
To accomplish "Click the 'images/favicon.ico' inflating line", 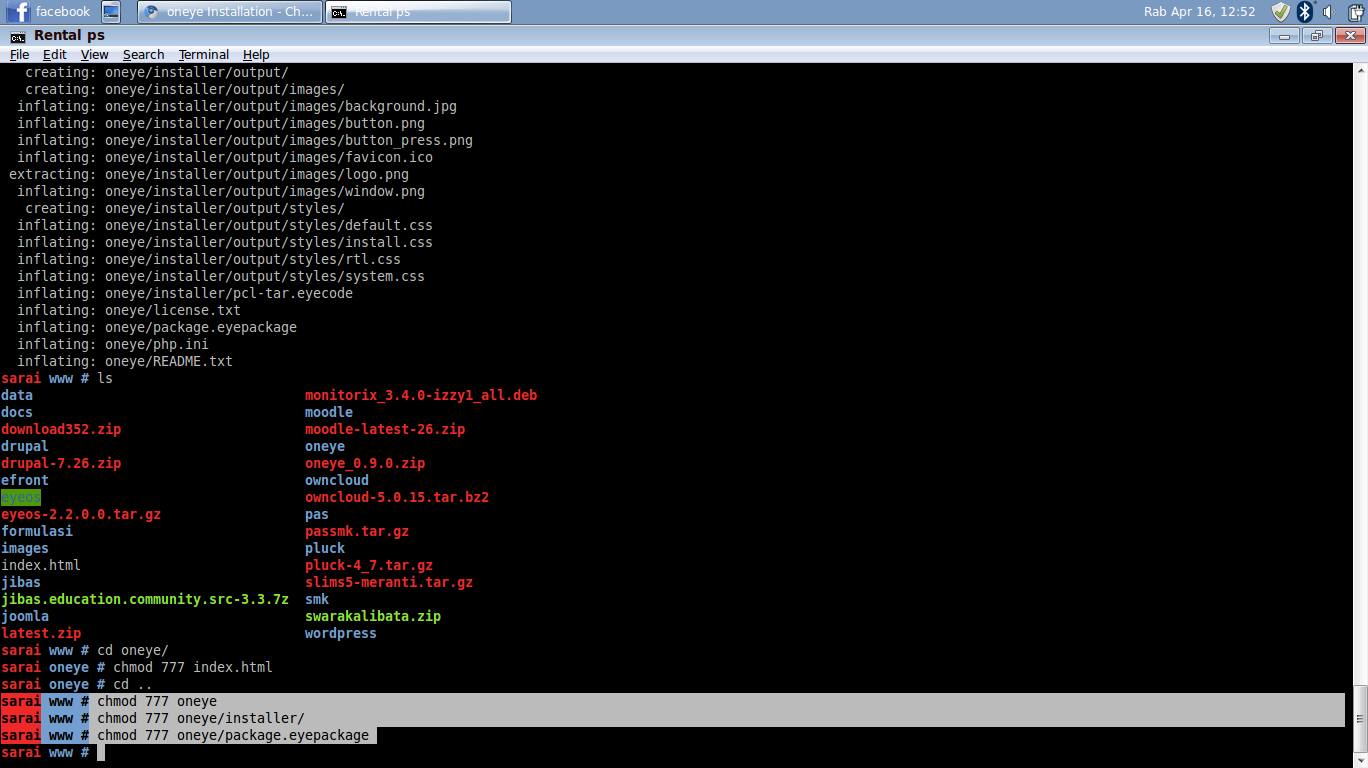I will (225, 157).
